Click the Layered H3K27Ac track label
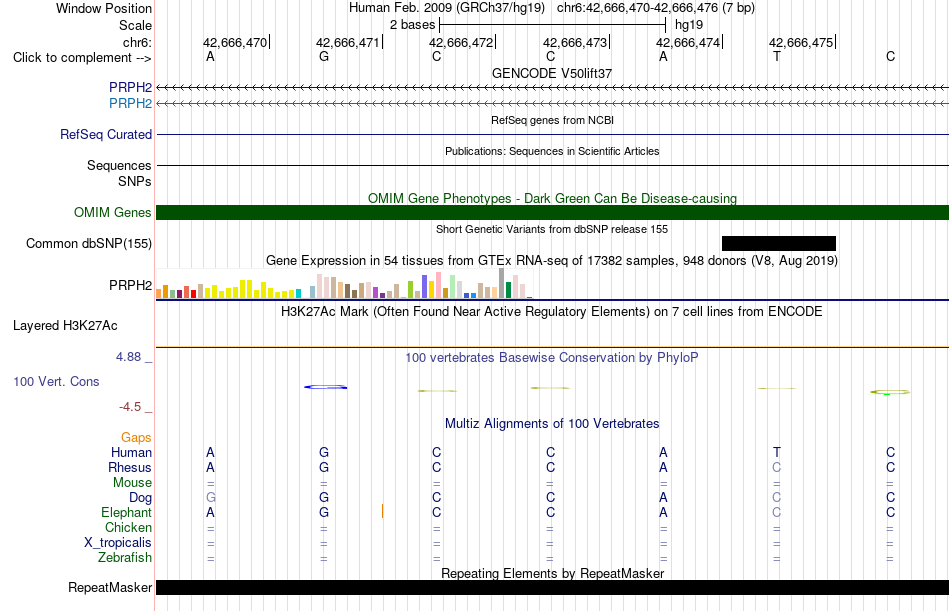 pyautogui.click(x=65, y=326)
